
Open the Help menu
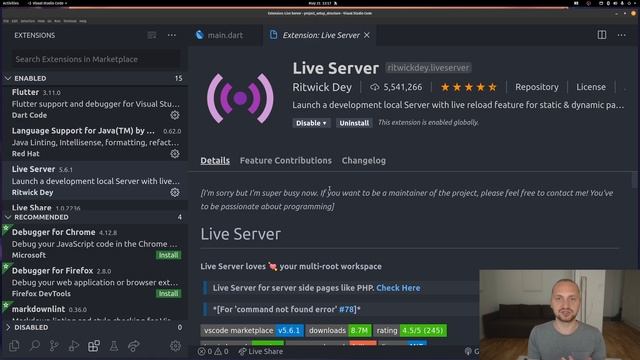[83, 21]
